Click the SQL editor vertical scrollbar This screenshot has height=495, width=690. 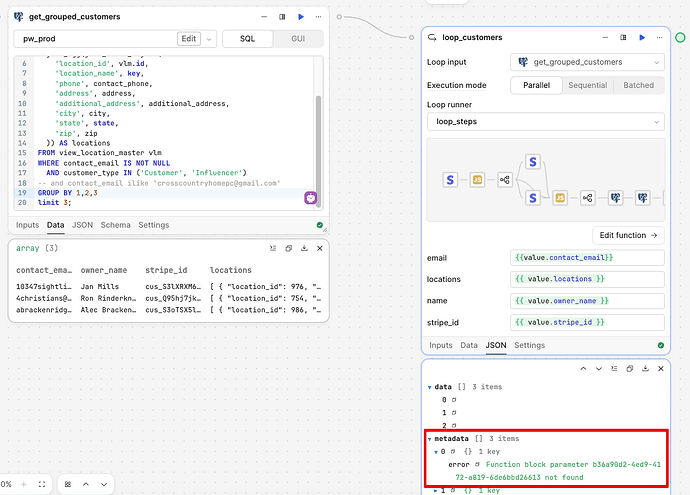pyautogui.click(x=318, y=150)
